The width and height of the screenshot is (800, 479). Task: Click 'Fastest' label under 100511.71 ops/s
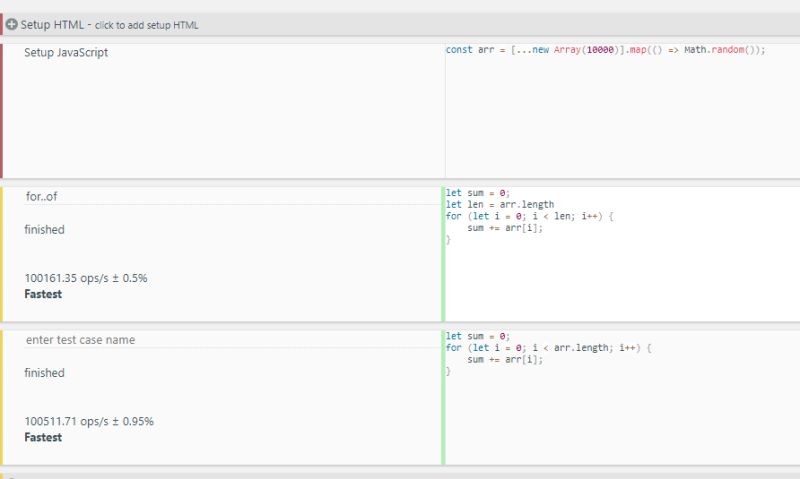43,438
